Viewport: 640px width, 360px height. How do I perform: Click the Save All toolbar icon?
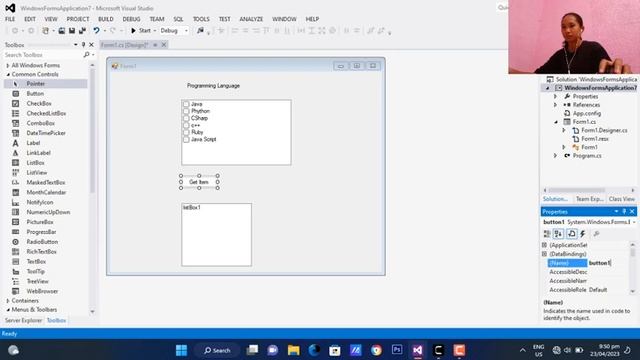coord(82,31)
